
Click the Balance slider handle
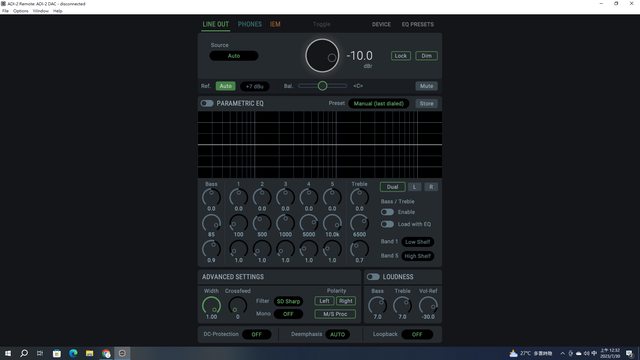[x=322, y=86]
